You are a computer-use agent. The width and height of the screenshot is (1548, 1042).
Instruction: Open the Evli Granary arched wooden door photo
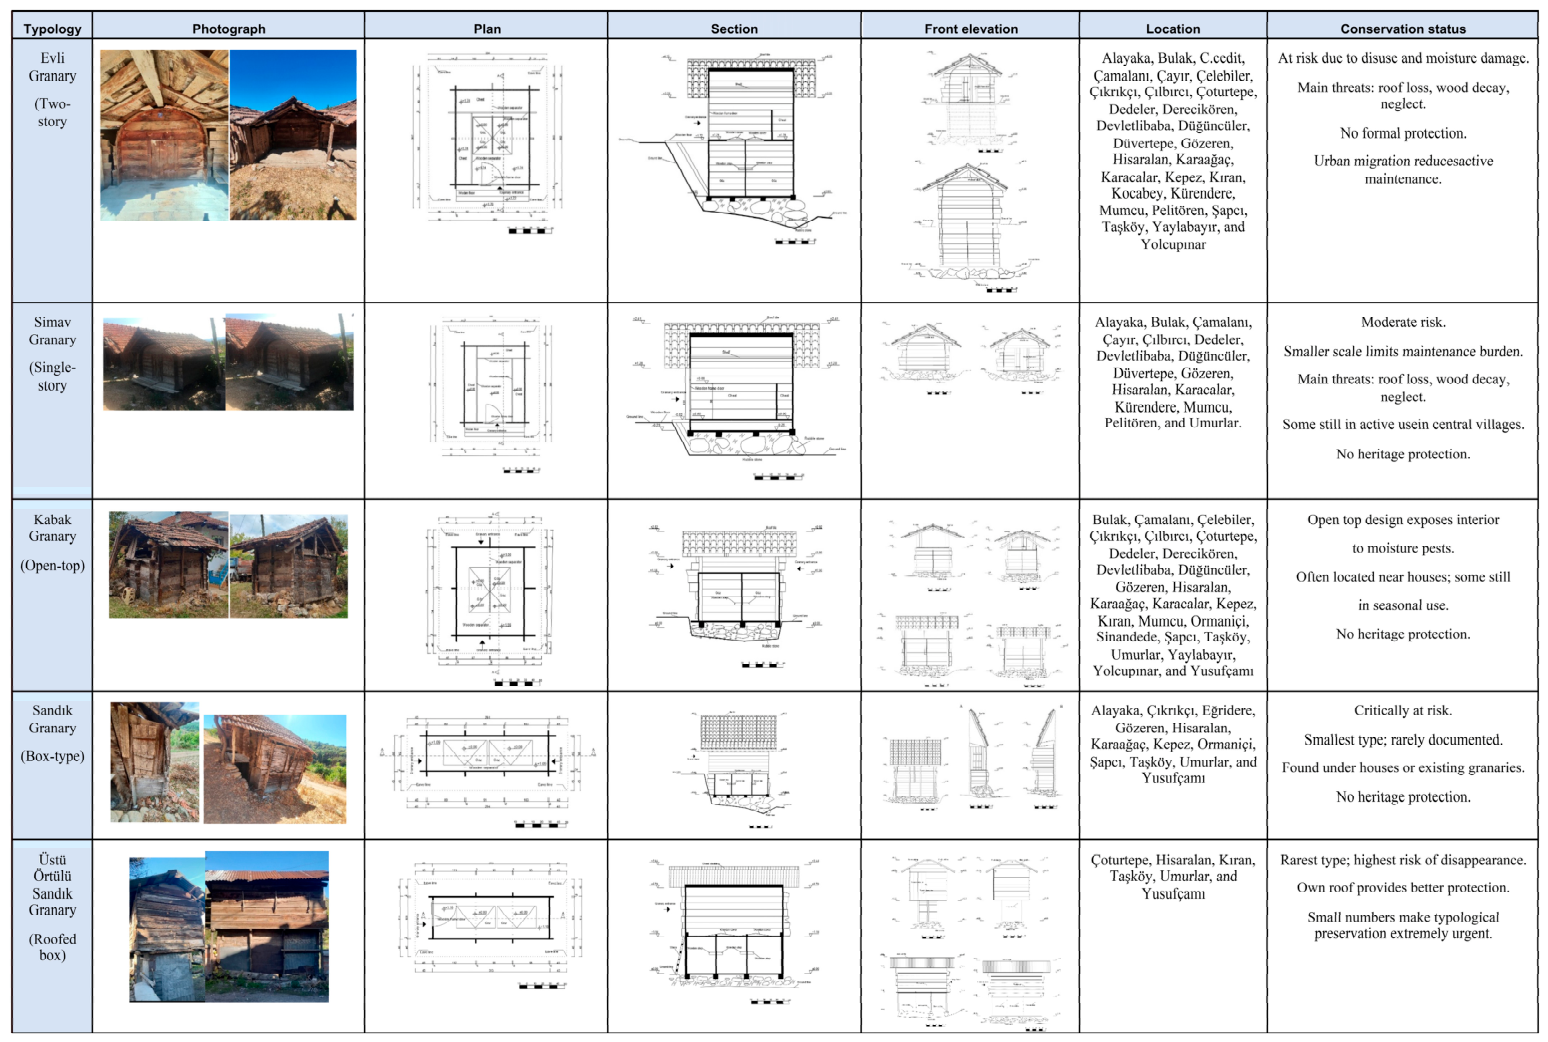tap(164, 135)
